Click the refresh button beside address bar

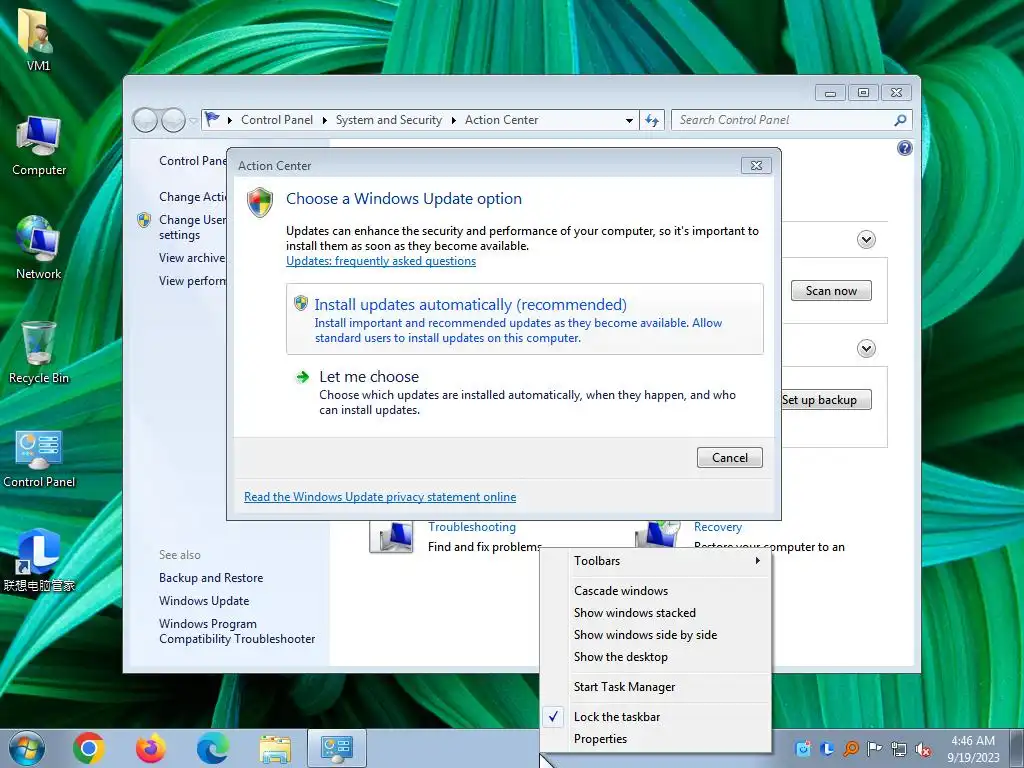pyautogui.click(x=652, y=120)
